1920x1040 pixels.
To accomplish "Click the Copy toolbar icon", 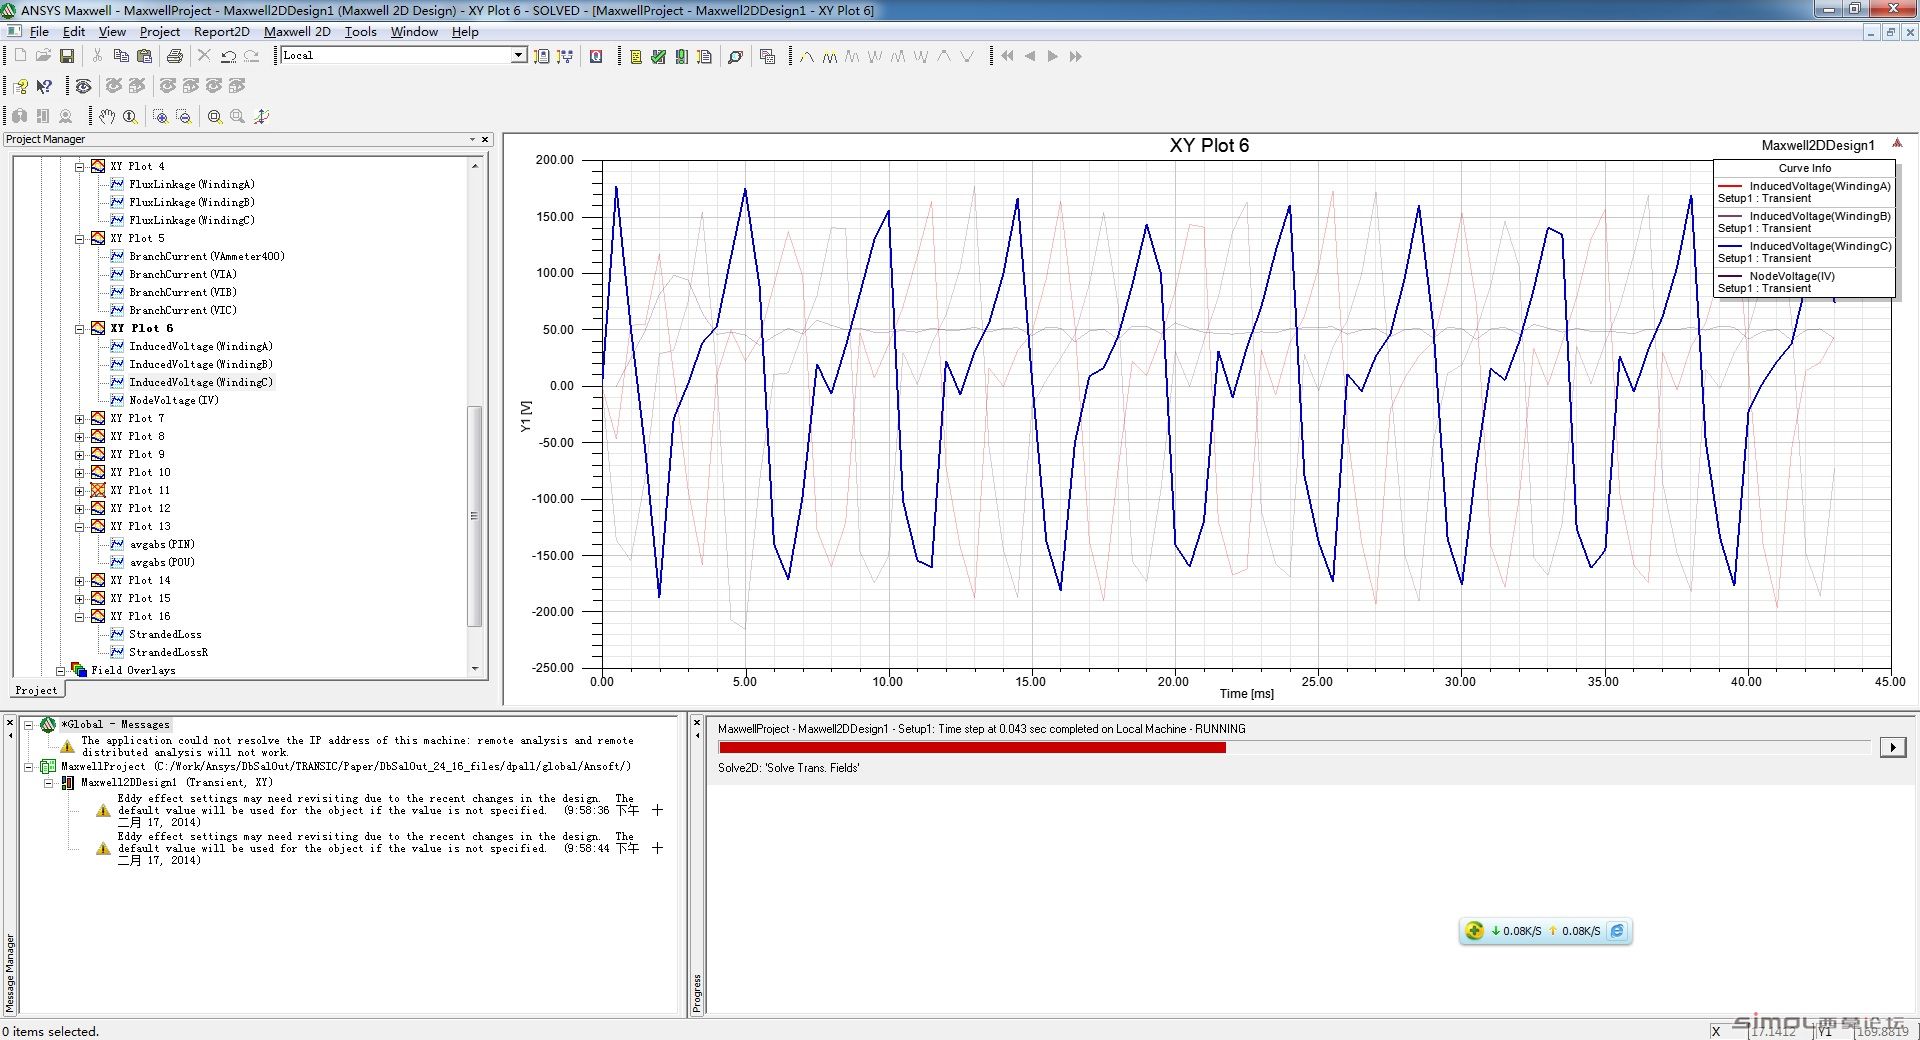I will pyautogui.click(x=121, y=56).
